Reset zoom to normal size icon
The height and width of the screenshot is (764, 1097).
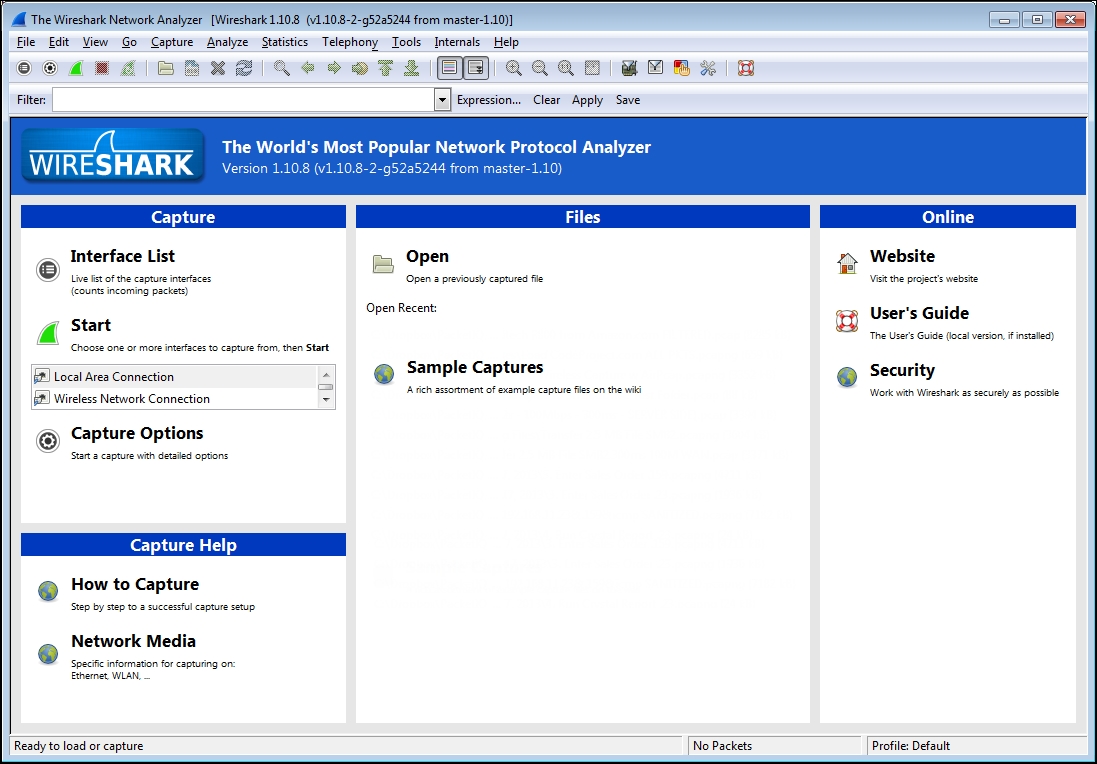point(566,68)
